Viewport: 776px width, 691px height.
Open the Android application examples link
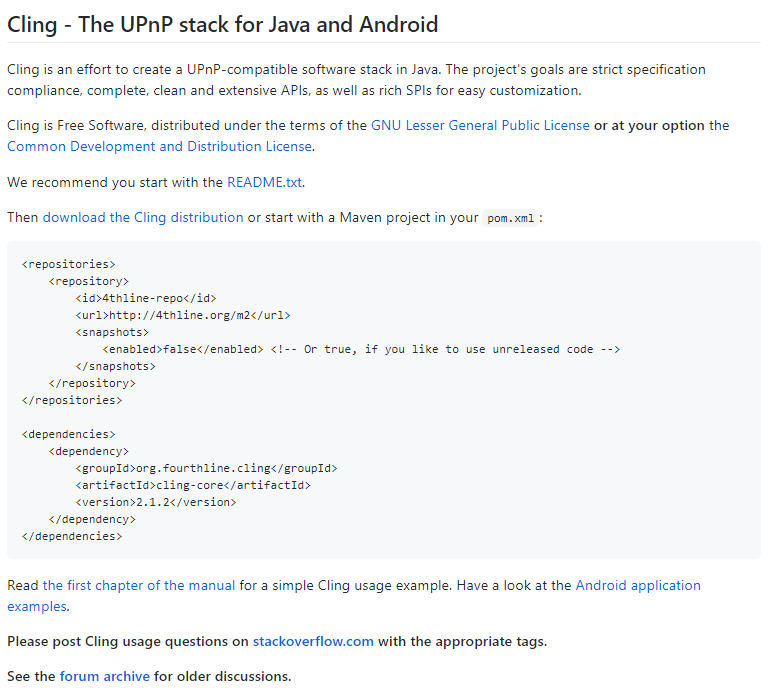pos(638,585)
